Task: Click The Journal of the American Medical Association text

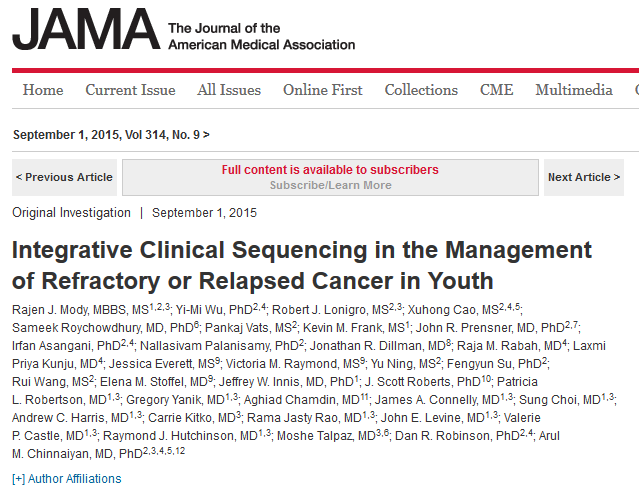Action: [262, 36]
